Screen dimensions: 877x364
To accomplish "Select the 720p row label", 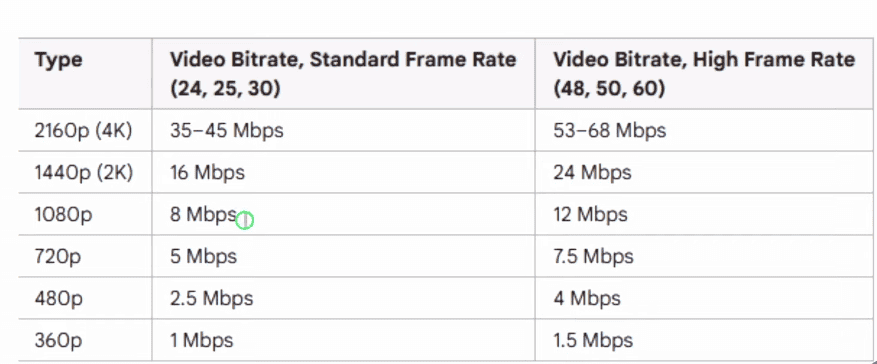I will (58, 257).
